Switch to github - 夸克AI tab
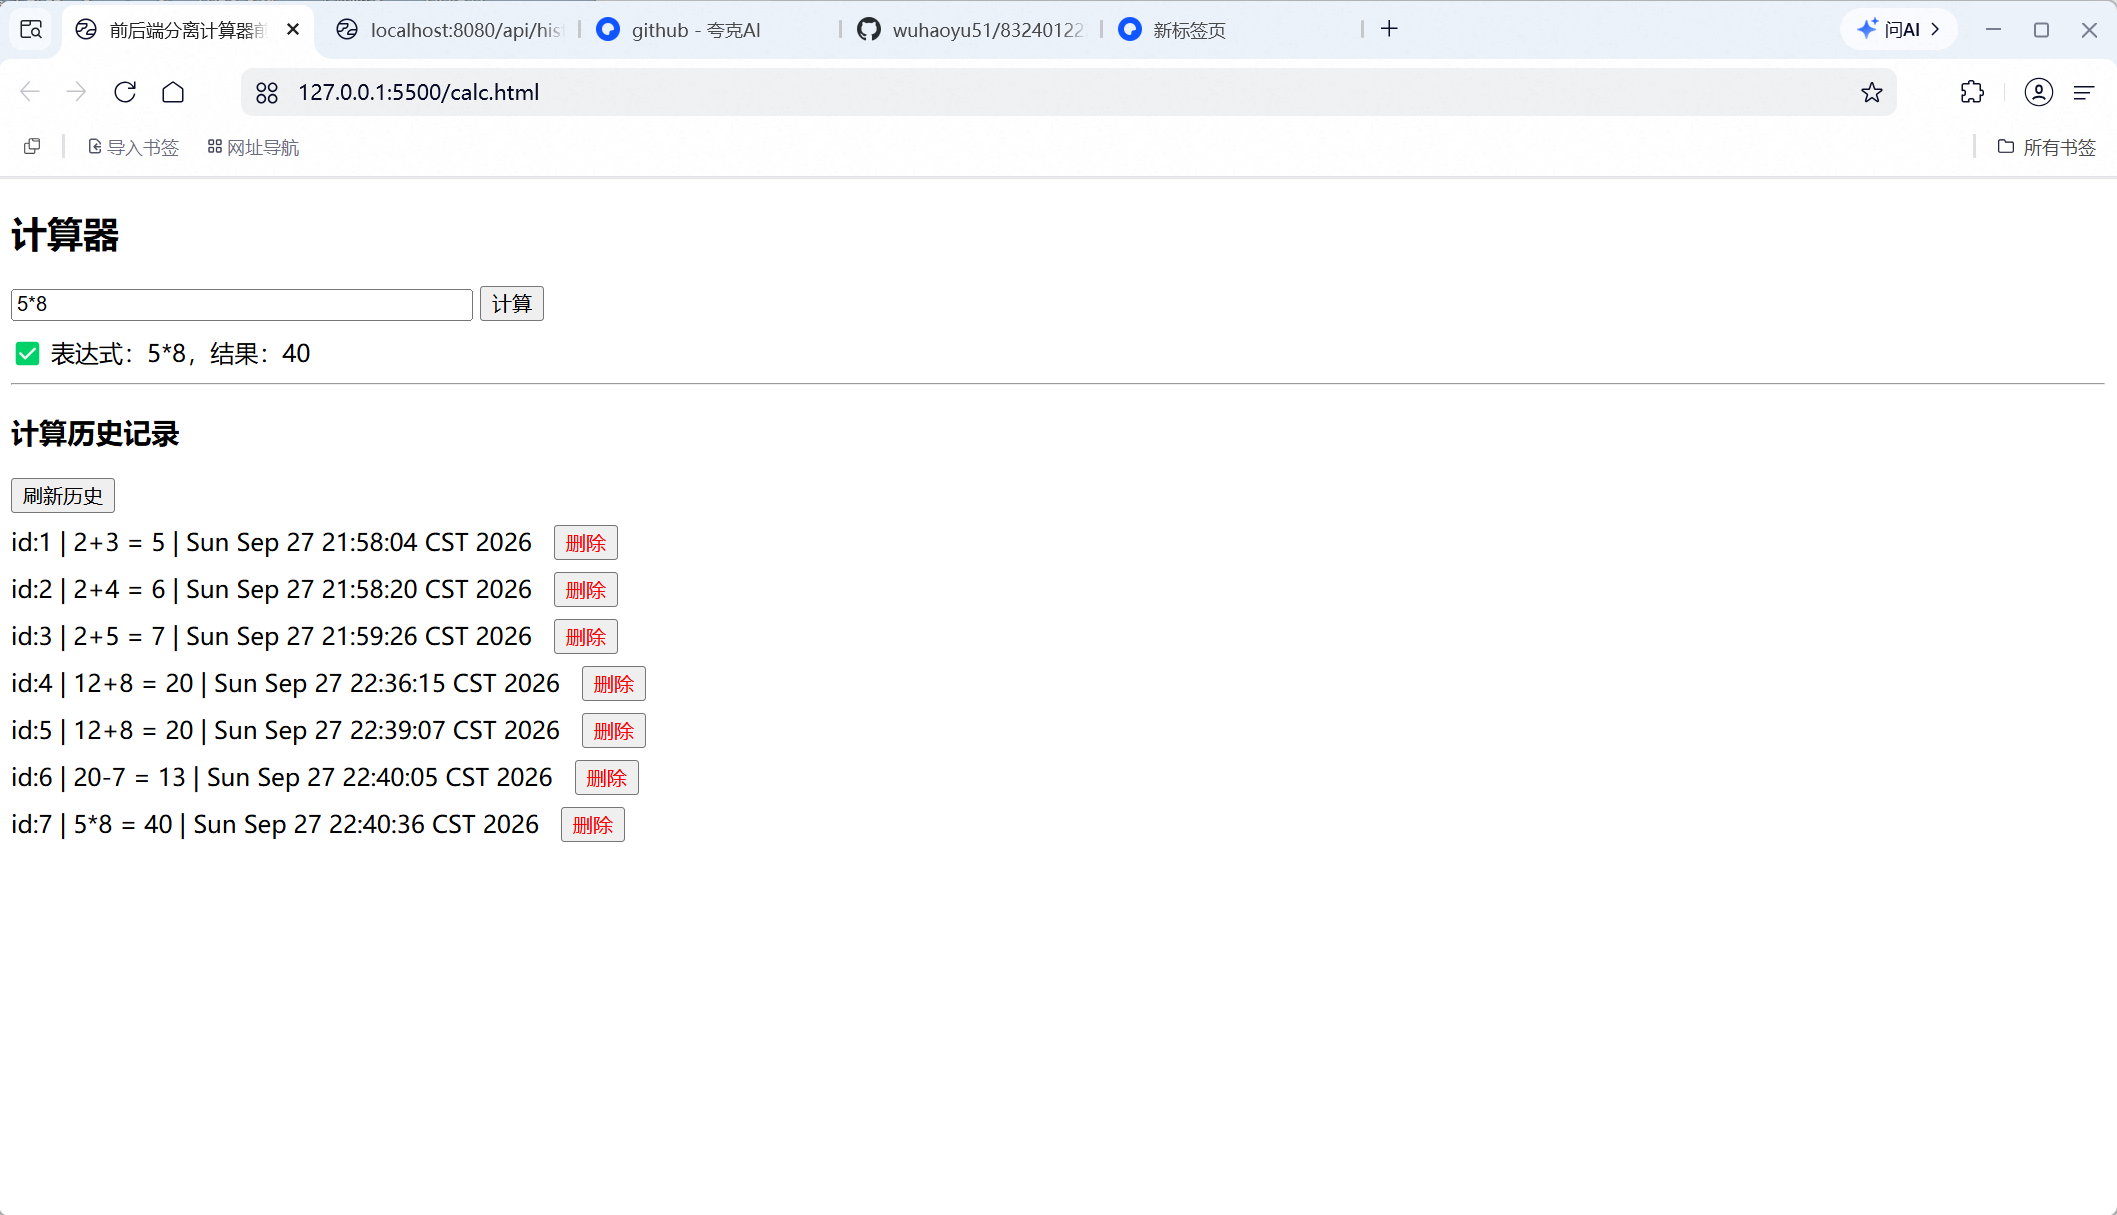The height and width of the screenshot is (1215, 2117). click(710, 30)
